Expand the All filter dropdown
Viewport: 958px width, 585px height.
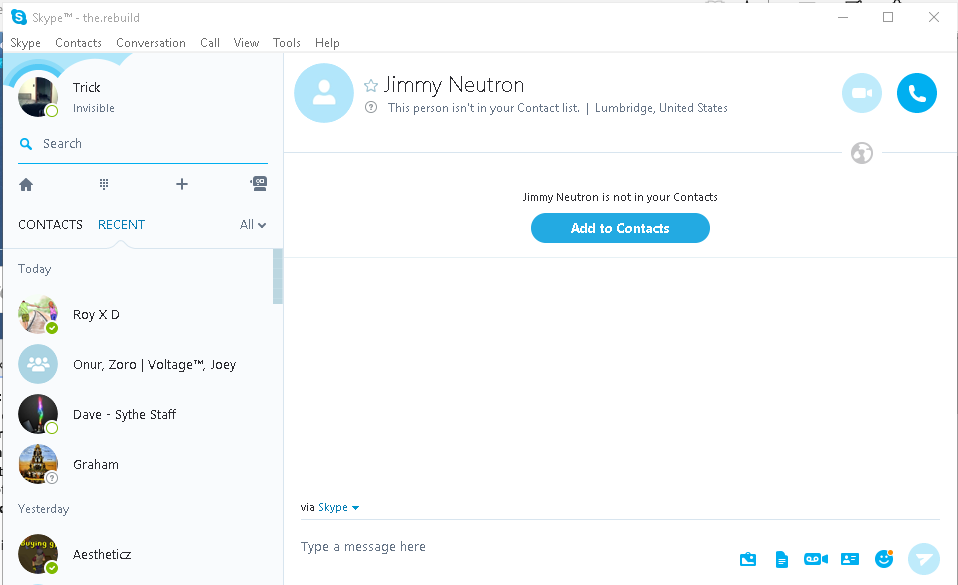[252, 224]
